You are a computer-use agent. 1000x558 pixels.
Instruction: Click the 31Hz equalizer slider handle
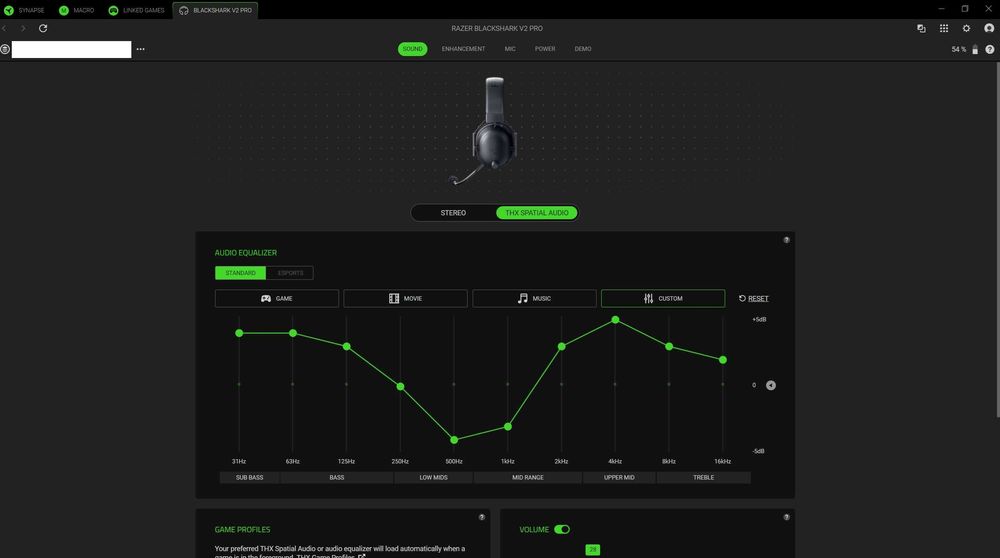click(x=239, y=333)
